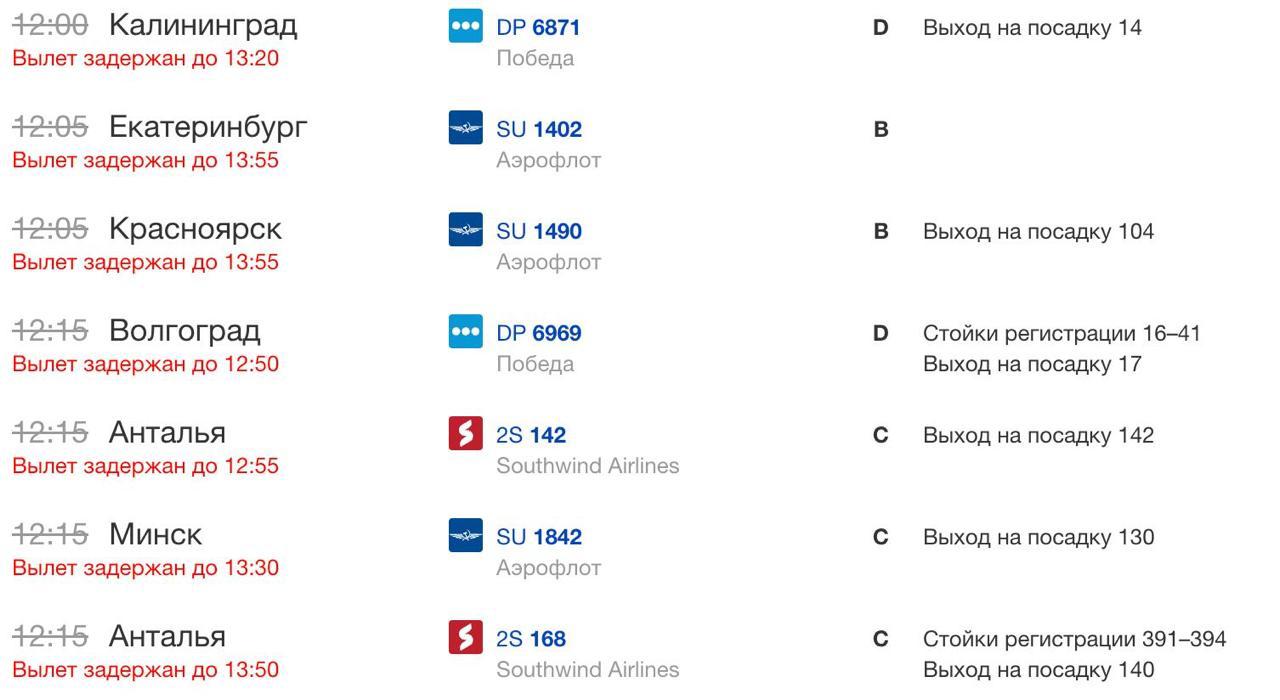The height and width of the screenshot is (700, 1280).
Task: Select the Екатеринбург destination row
Action: (640, 142)
